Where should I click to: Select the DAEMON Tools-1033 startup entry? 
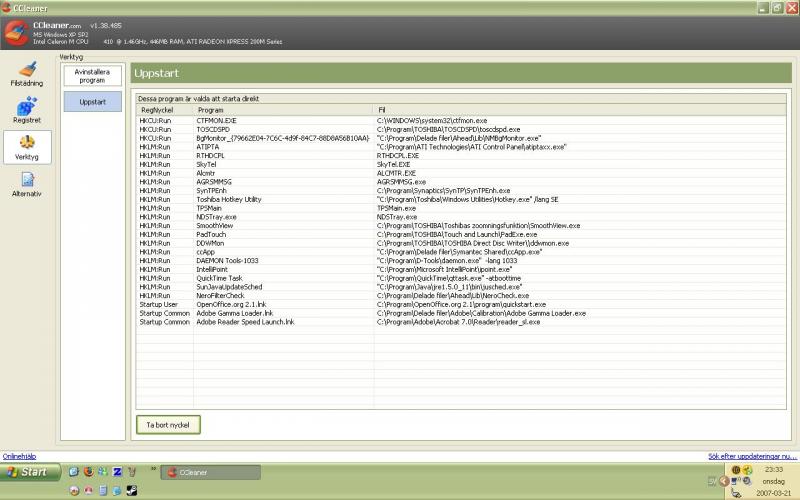point(227,260)
